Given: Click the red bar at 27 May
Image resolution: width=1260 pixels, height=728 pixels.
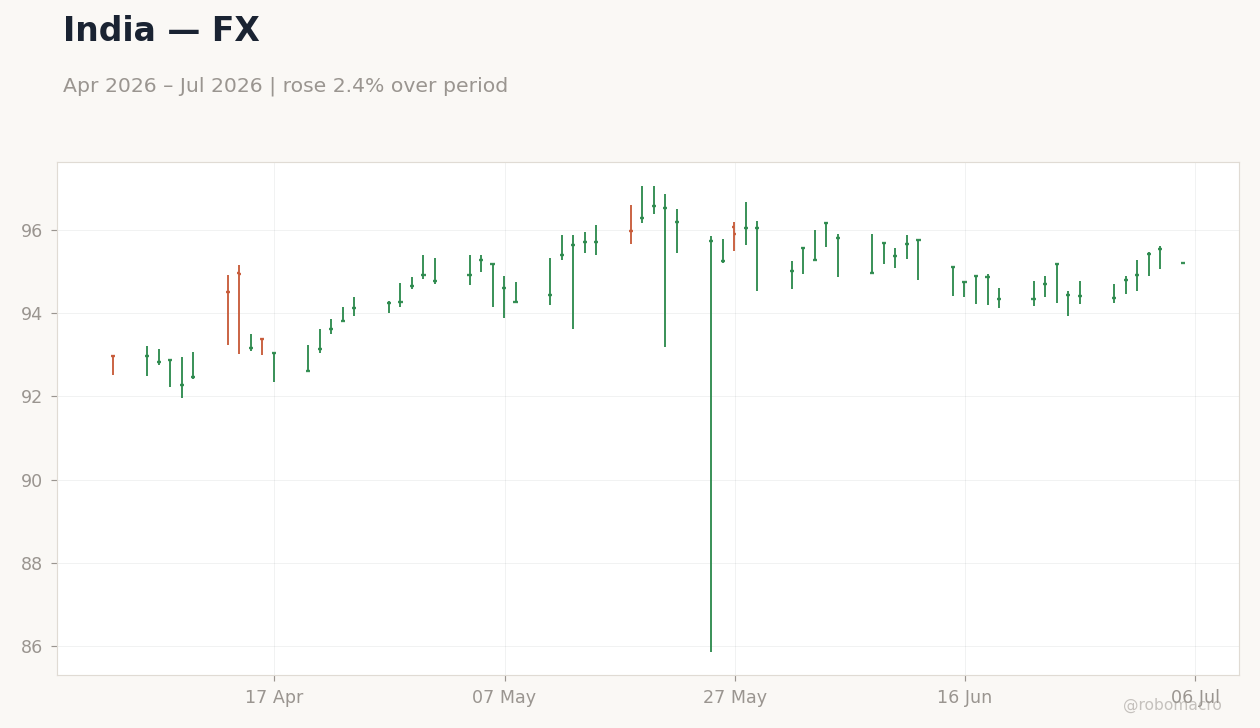Looking at the screenshot, I should pyautogui.click(x=734, y=236).
